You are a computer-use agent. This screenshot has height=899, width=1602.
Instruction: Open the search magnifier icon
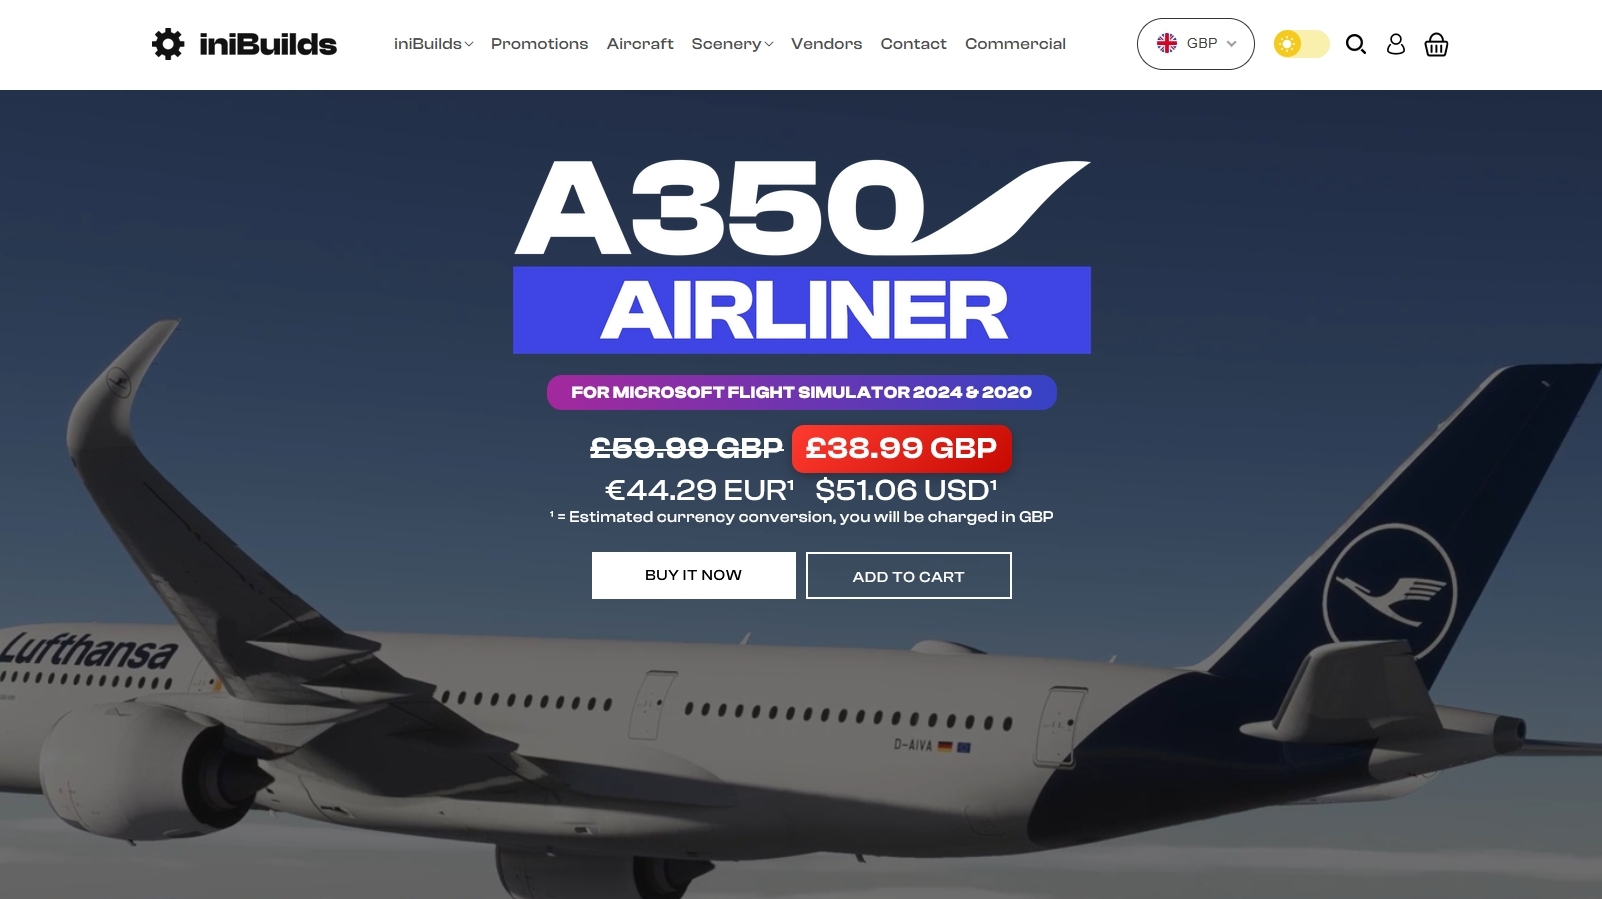1355,44
